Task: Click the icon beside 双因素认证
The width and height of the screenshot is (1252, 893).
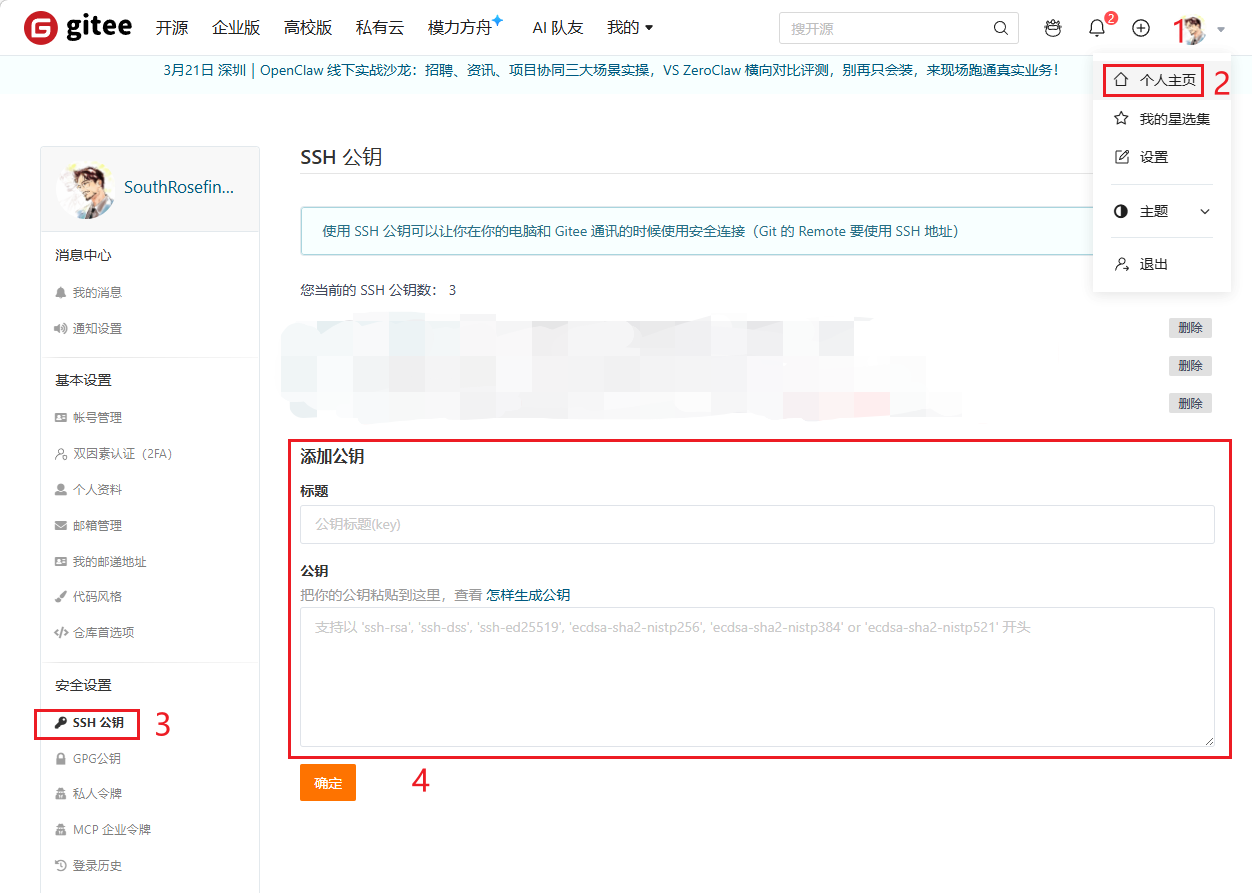Action: point(61,454)
